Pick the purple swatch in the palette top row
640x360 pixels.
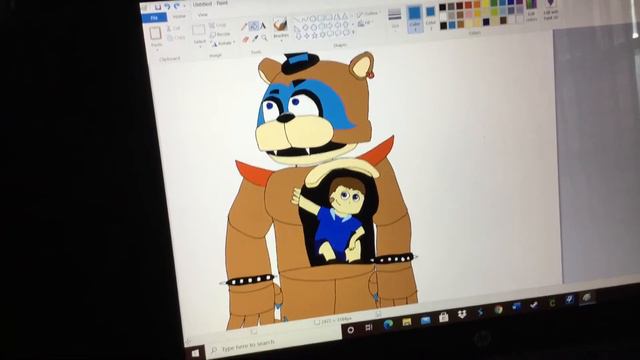tap(520, 2)
